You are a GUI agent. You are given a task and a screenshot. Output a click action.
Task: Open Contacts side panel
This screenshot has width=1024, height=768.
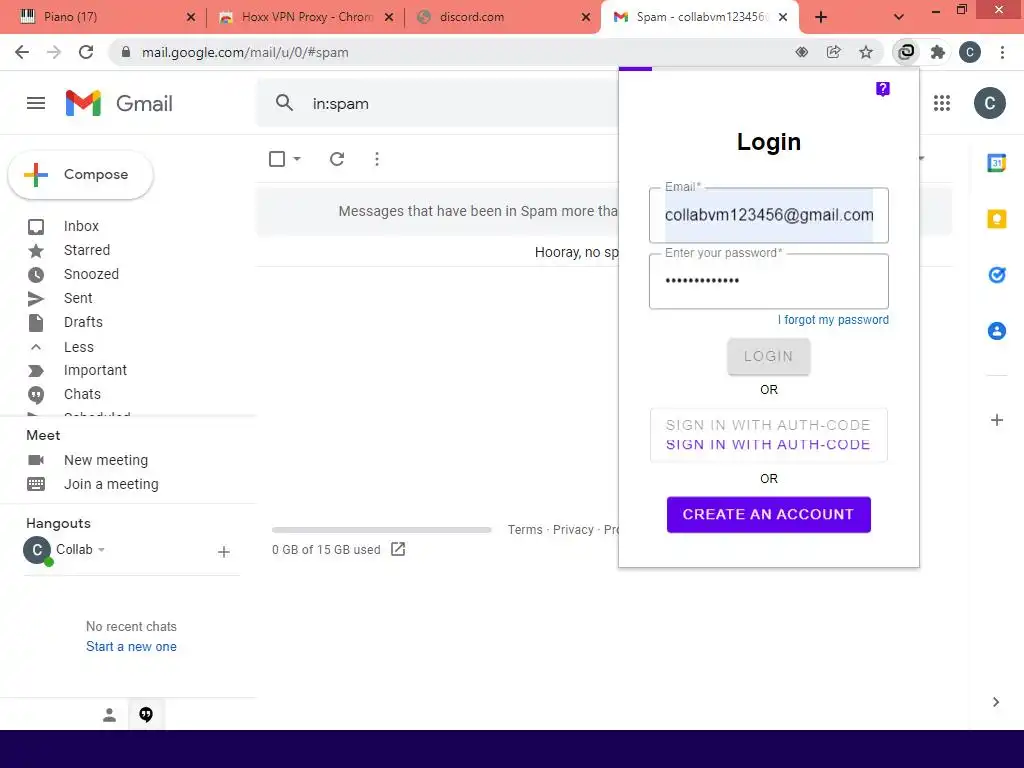[997, 331]
